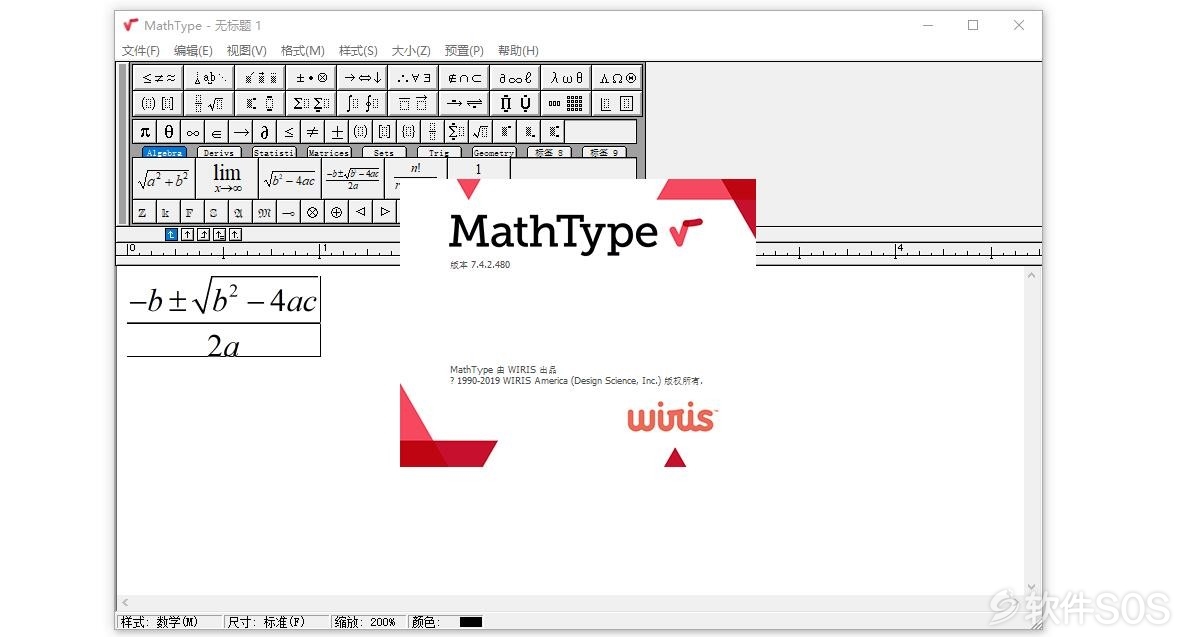Click the black color swatch in status bar
Screen dimensions: 1187x637
click(x=471, y=622)
